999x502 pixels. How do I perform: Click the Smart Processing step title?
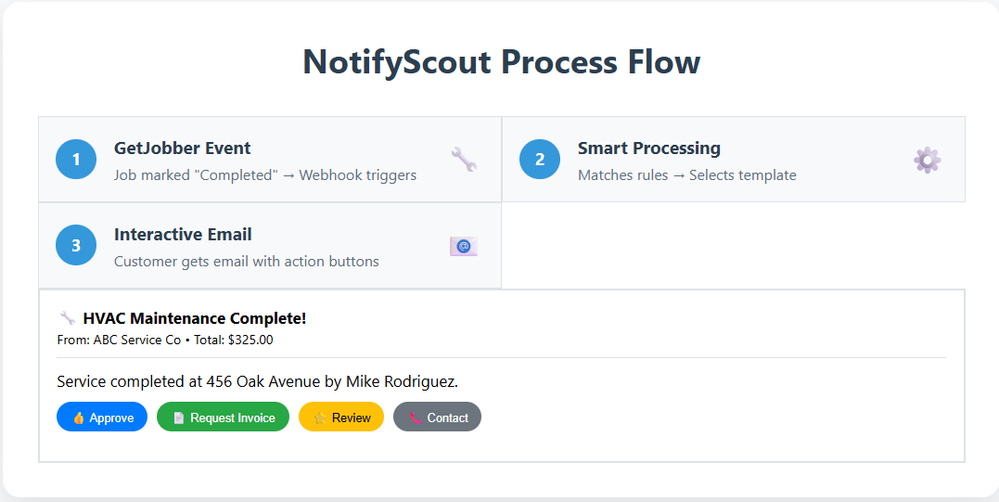pyautogui.click(x=649, y=148)
